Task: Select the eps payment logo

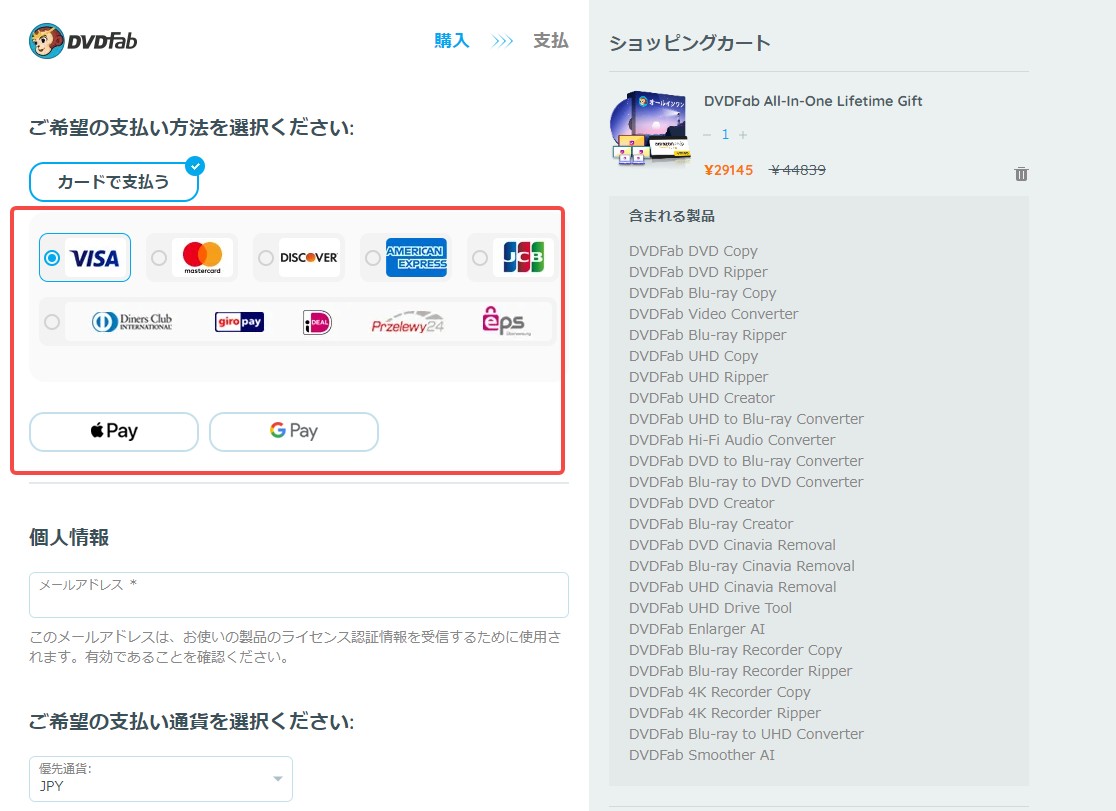Action: point(506,321)
